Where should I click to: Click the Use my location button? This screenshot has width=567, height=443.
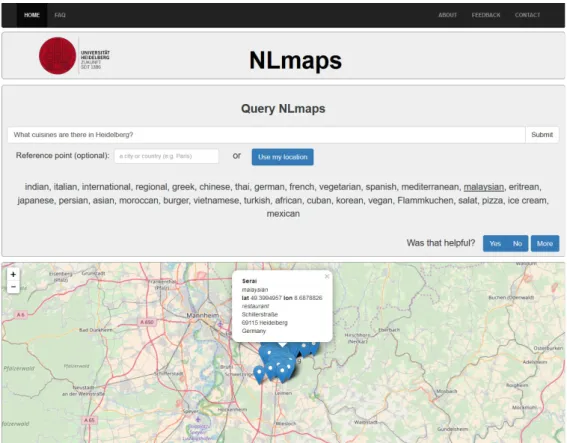283,157
